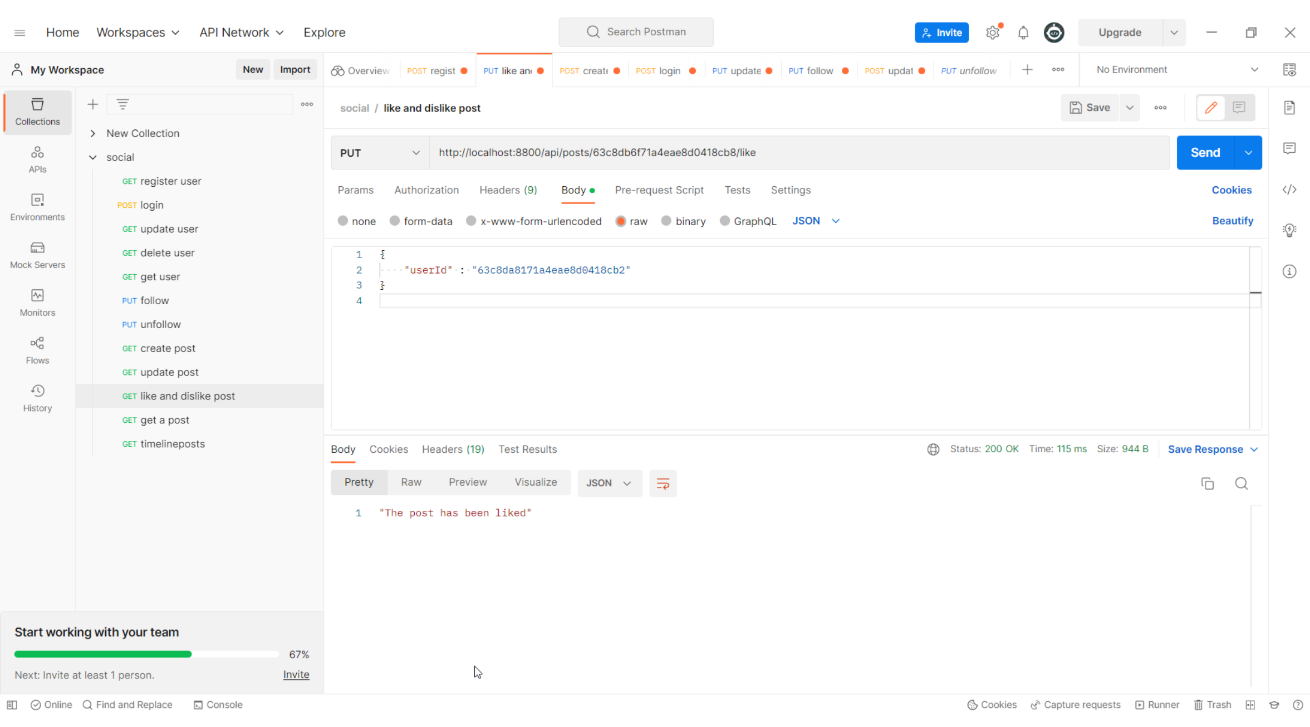This screenshot has width=1310, height=727.
Task: View request History in the sidebar
Action: 37,398
